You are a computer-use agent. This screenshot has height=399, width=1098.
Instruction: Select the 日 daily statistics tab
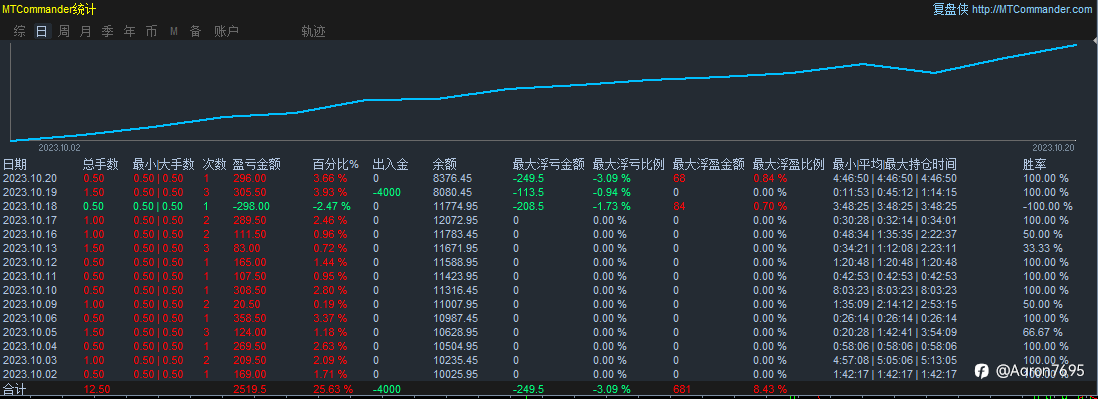click(42, 31)
